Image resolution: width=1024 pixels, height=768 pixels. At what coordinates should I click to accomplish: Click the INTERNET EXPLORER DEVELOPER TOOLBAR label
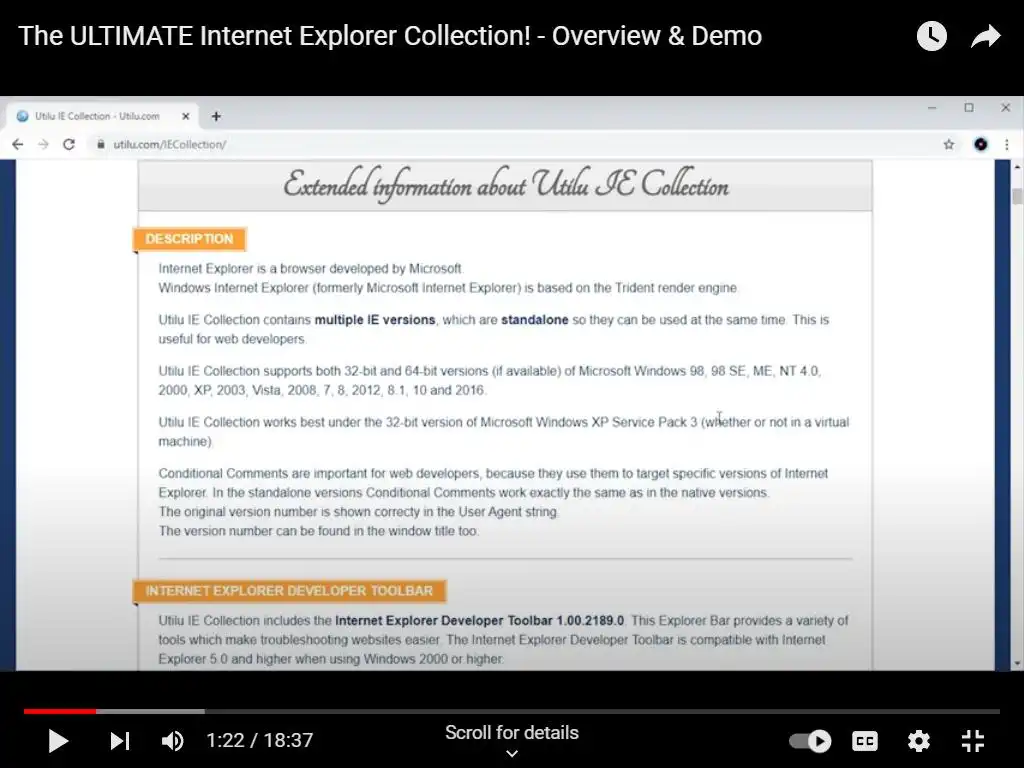(x=289, y=591)
